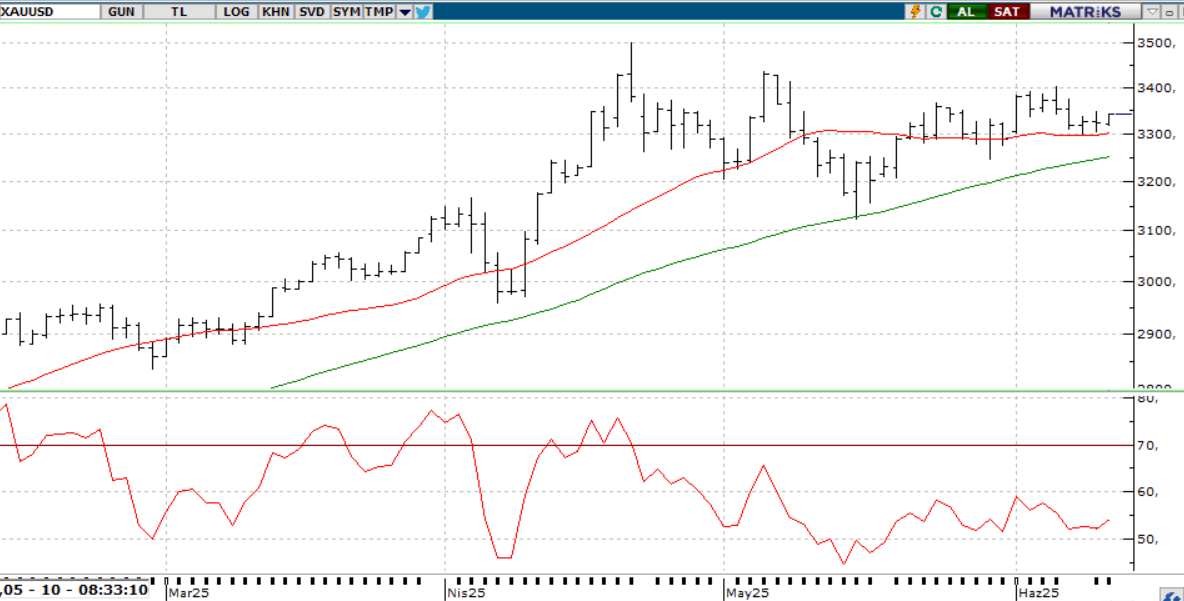This screenshot has width=1184, height=601.
Task: Click the 3300 price axis label
Action: [x=1155, y=134]
